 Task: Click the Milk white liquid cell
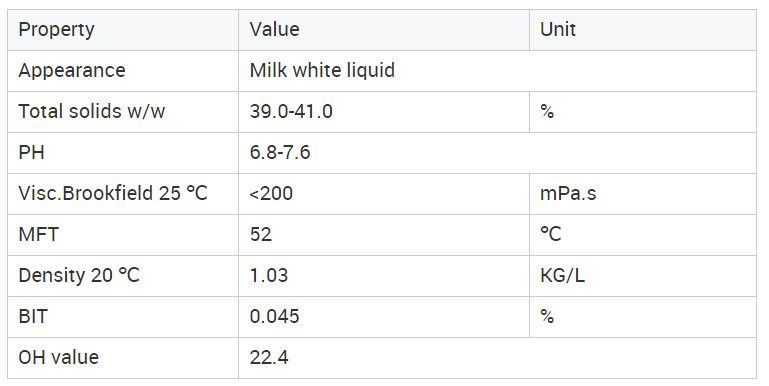click(x=497, y=71)
